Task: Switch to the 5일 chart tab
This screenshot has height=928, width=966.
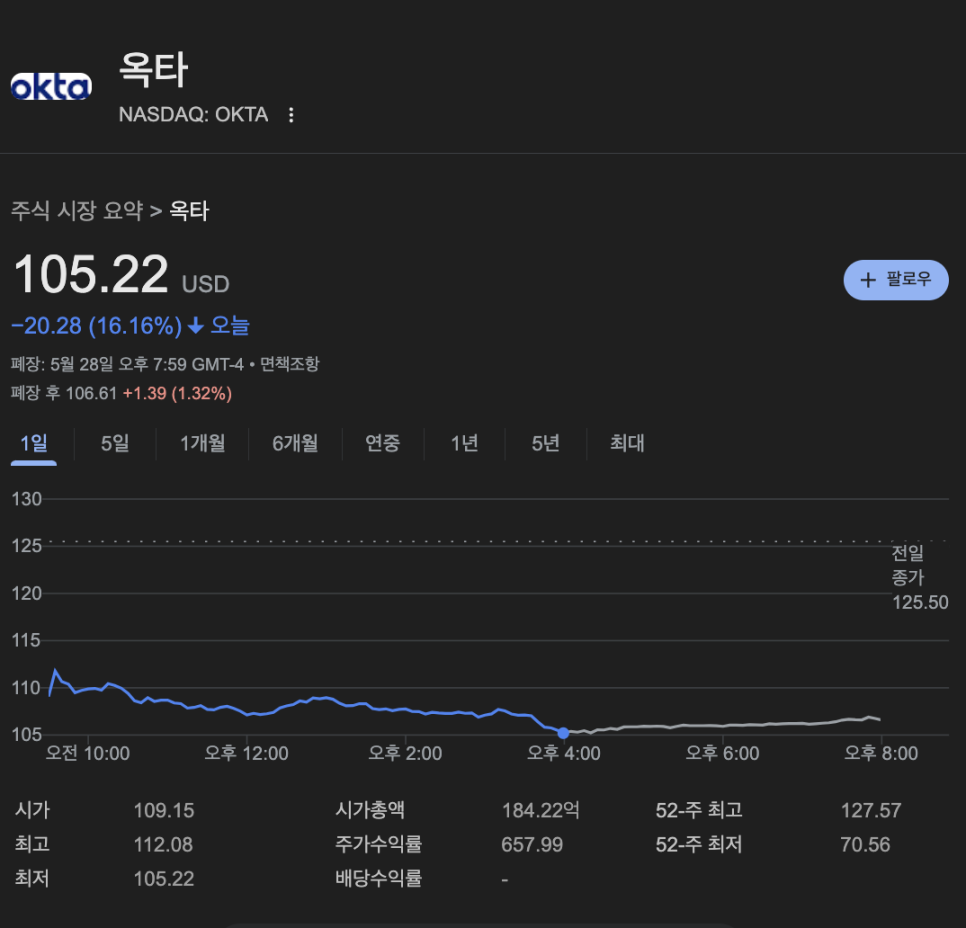Action: (115, 443)
